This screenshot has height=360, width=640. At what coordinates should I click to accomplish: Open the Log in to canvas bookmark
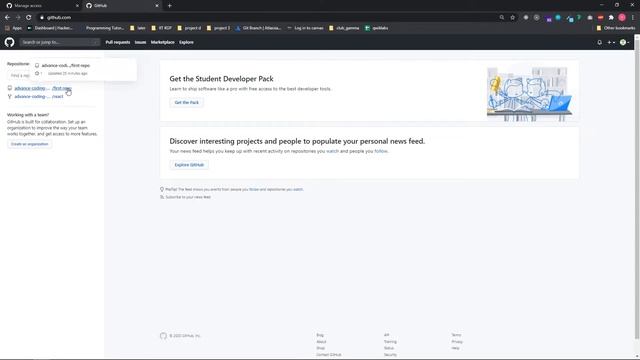[x=305, y=28]
